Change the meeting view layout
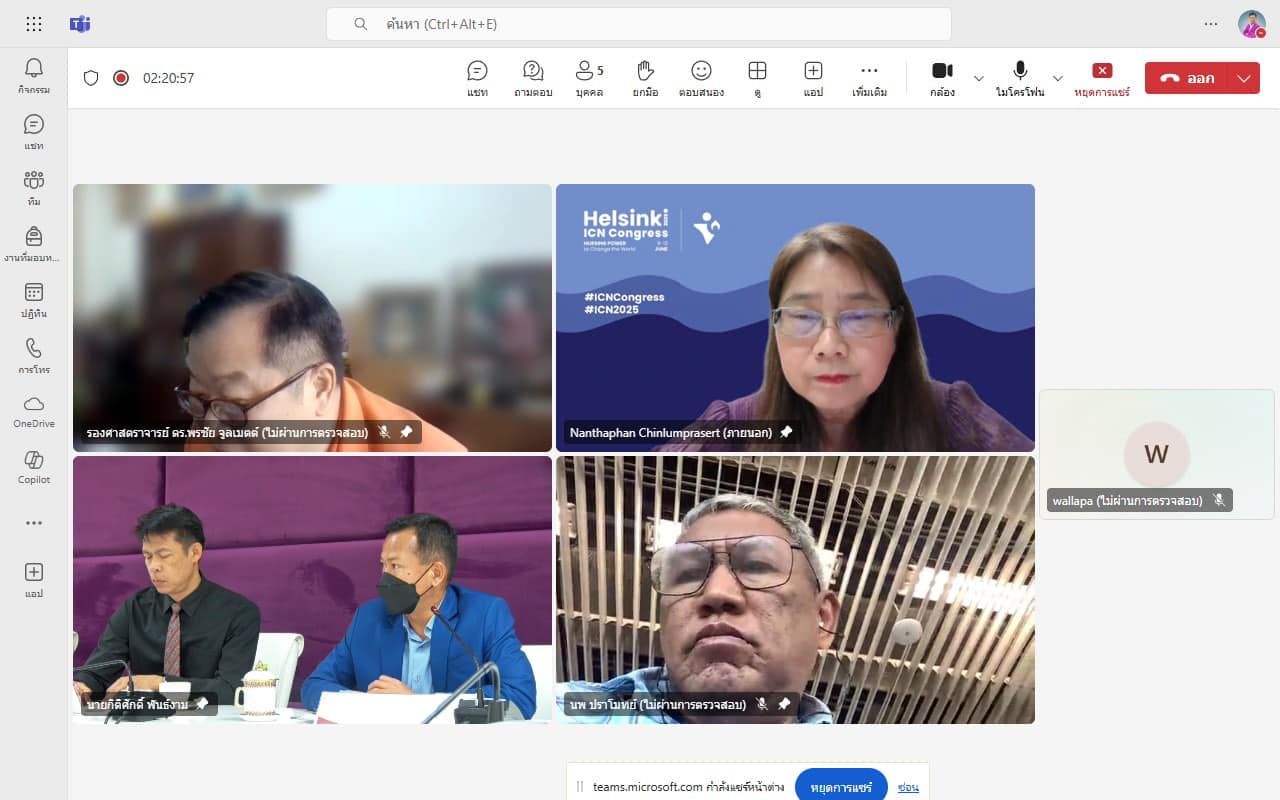Image resolution: width=1280 pixels, height=800 pixels. click(757, 78)
